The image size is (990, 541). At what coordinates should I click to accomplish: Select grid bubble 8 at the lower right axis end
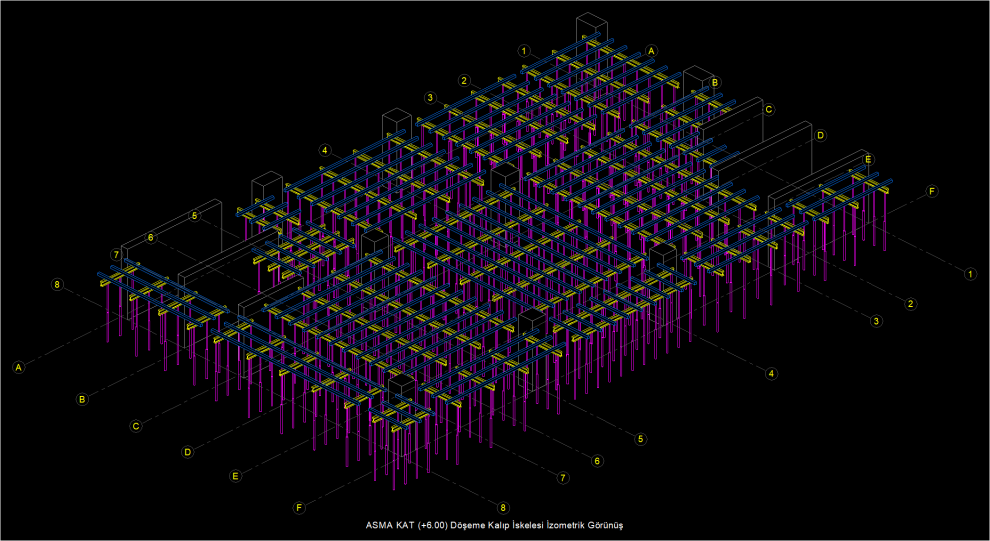[503, 508]
